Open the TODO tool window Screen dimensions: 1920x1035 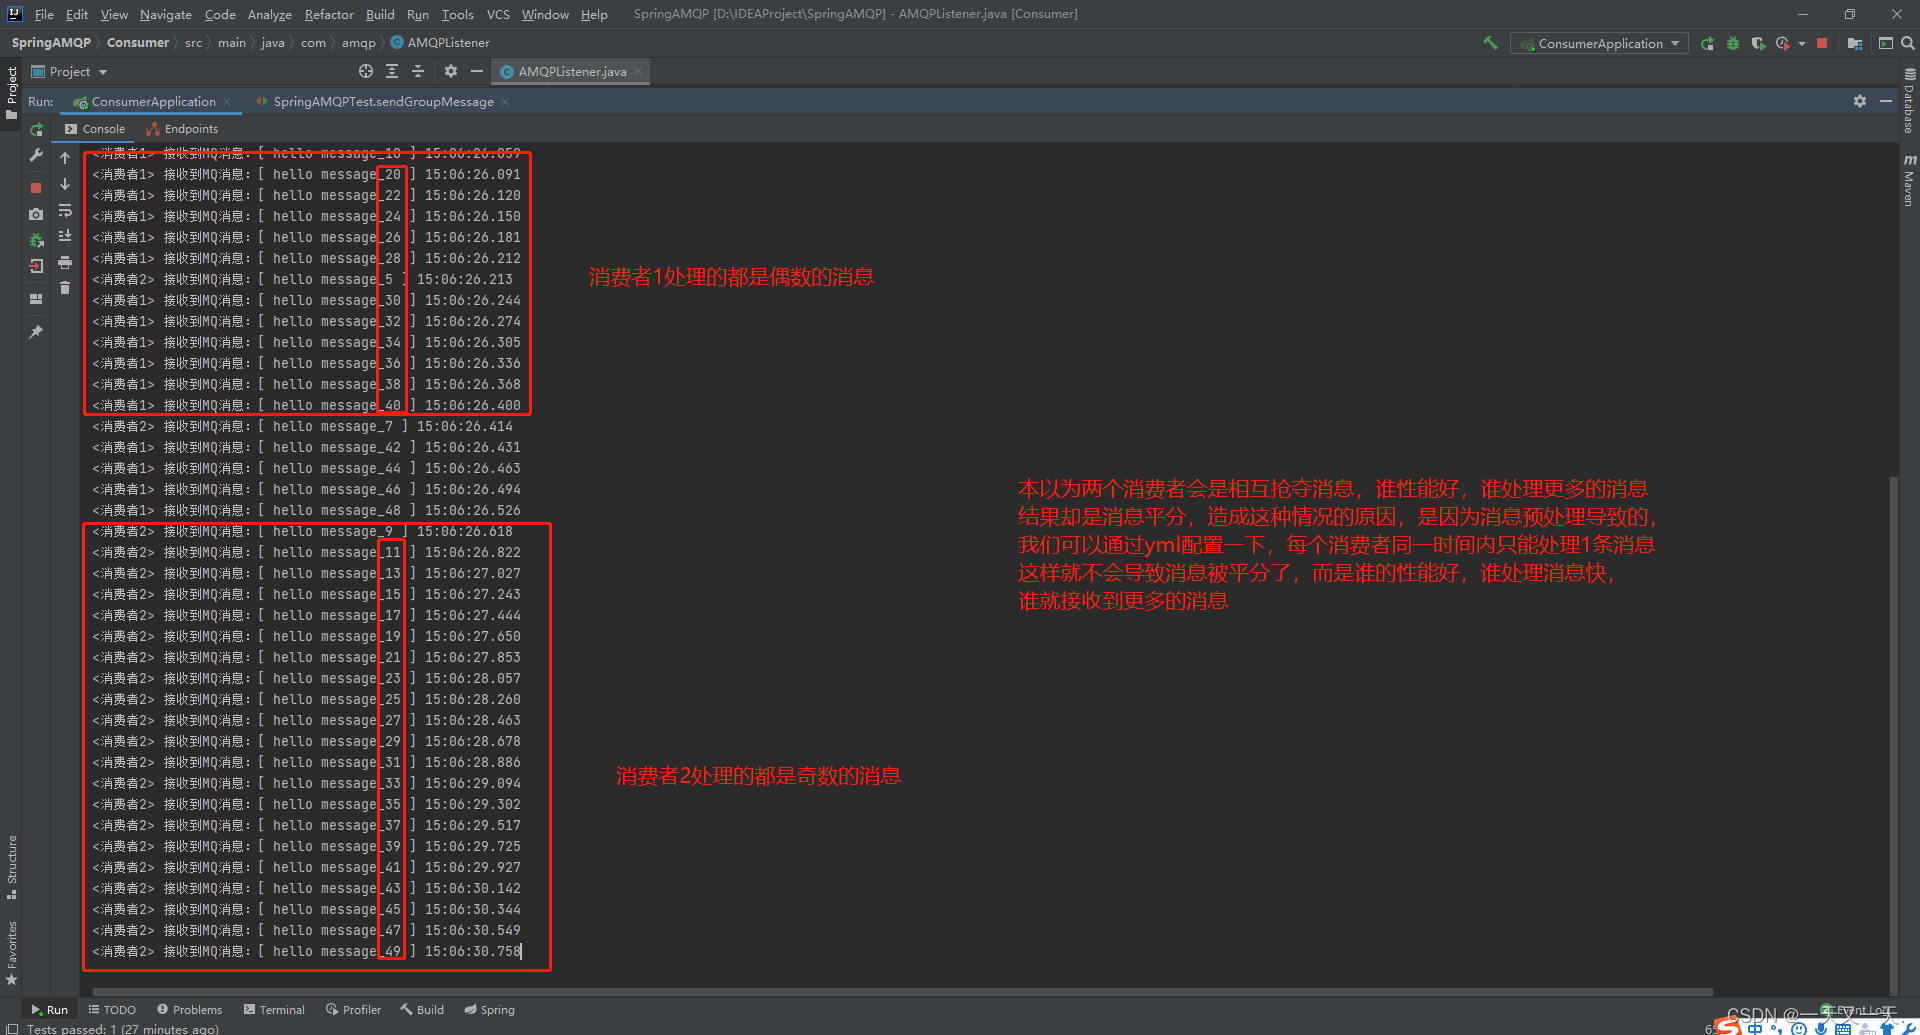pyautogui.click(x=112, y=1009)
